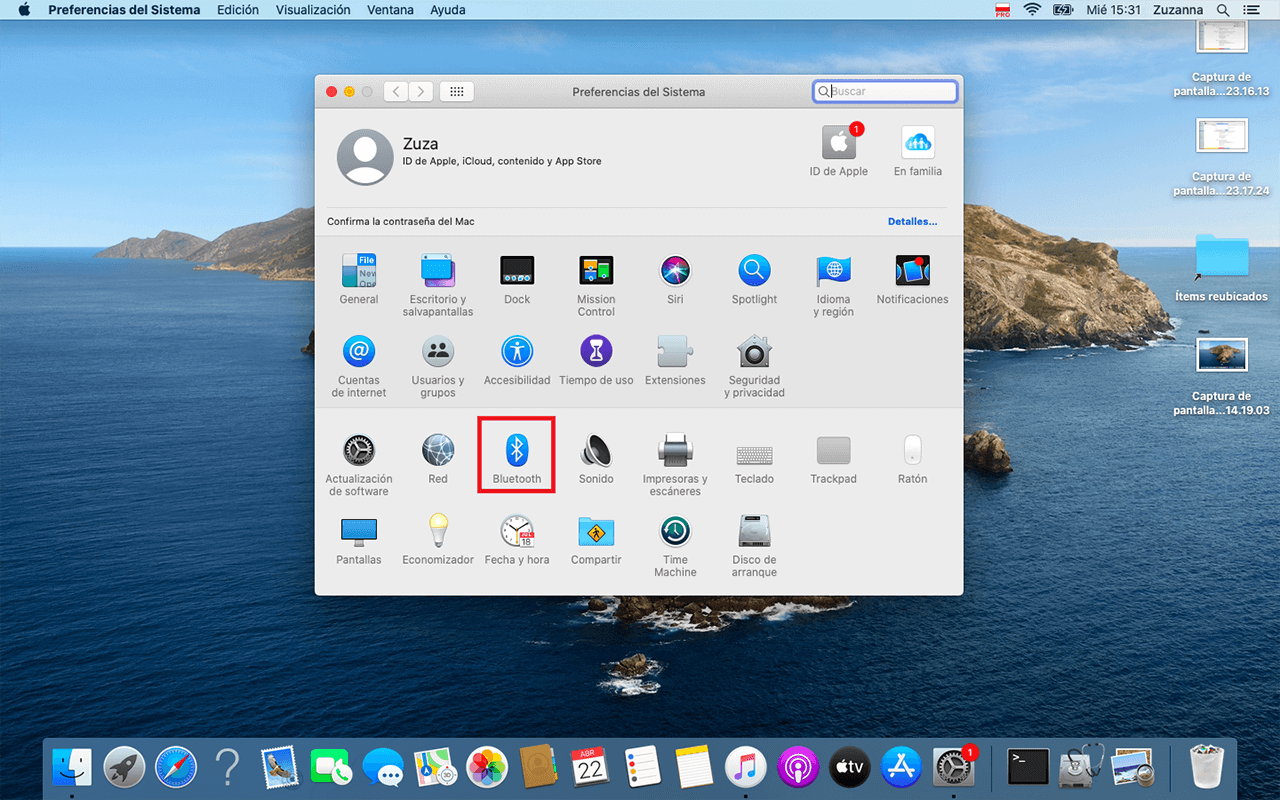Open Usuarios y grupos preferences
Screen dimensions: 1280x800
tap(438, 366)
